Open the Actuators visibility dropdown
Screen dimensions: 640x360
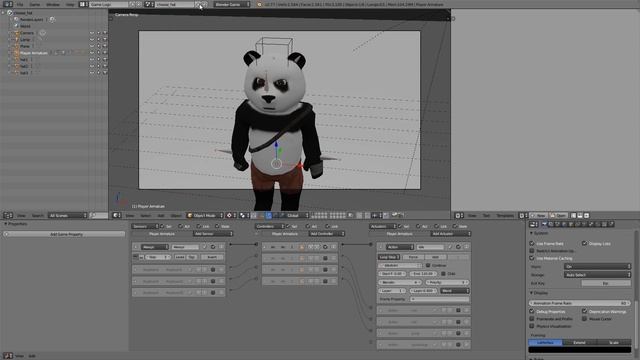coord(383,226)
